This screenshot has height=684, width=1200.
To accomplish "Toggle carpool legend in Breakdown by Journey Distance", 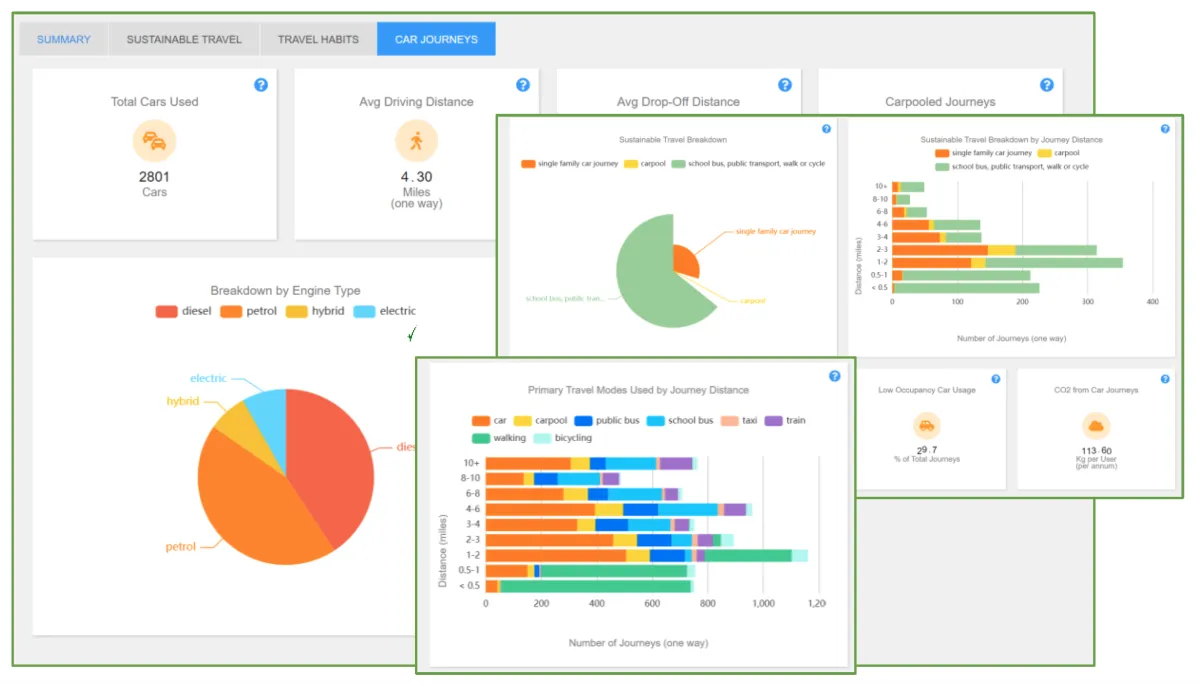I will [x=1058, y=153].
